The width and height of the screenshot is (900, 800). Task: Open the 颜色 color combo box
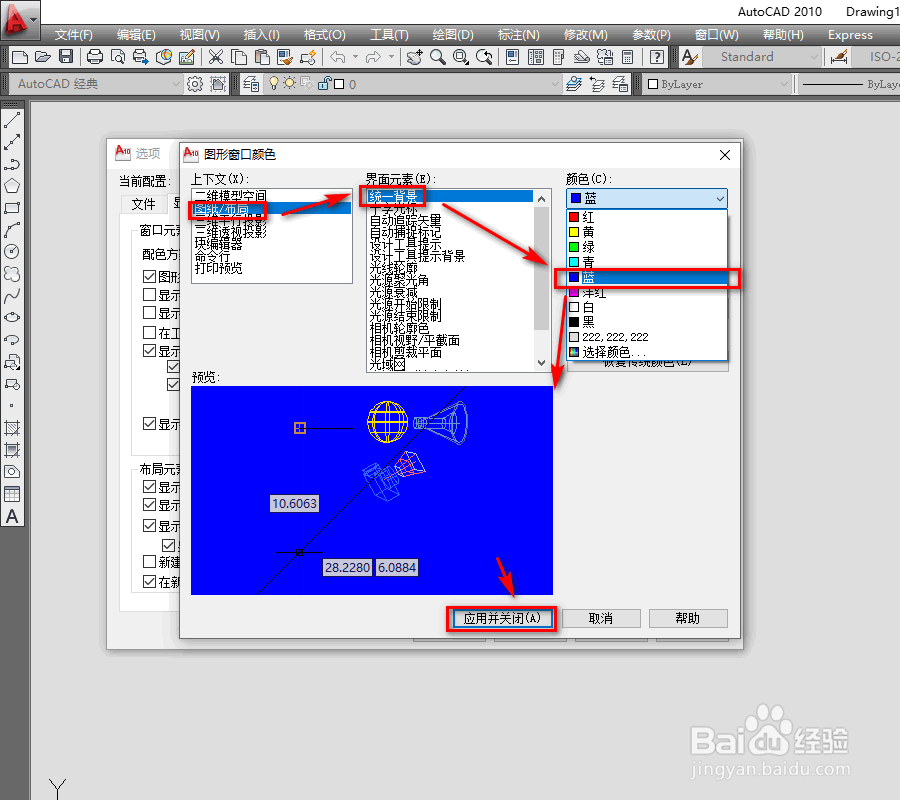647,199
